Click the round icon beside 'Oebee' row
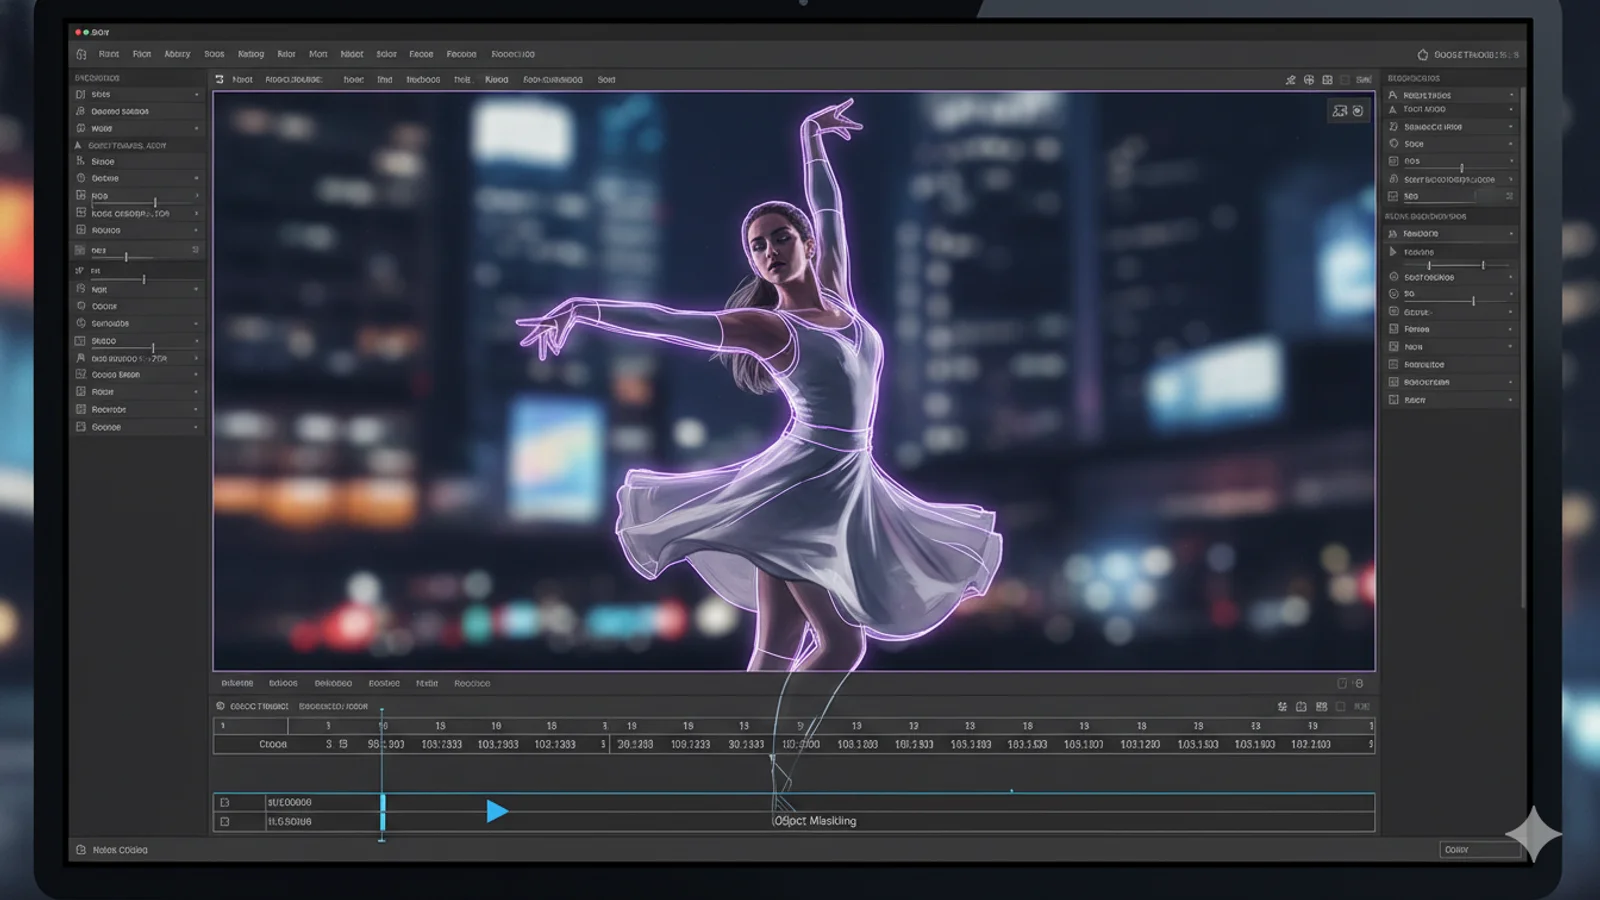 (81, 178)
